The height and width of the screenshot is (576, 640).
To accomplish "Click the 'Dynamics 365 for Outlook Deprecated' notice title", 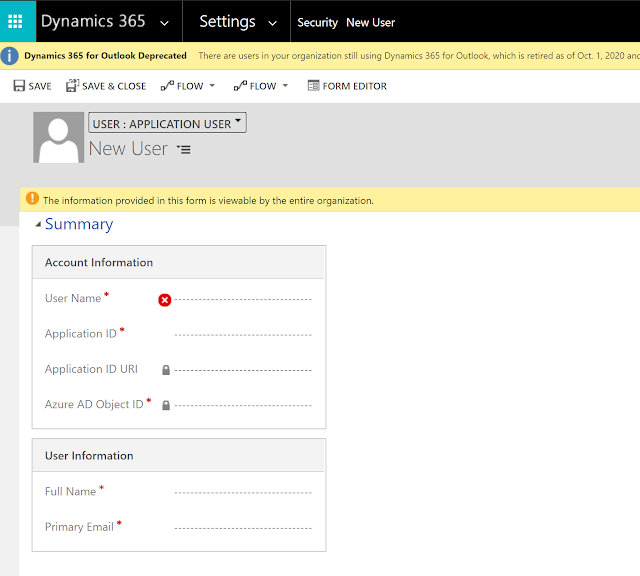I will click(x=105, y=56).
